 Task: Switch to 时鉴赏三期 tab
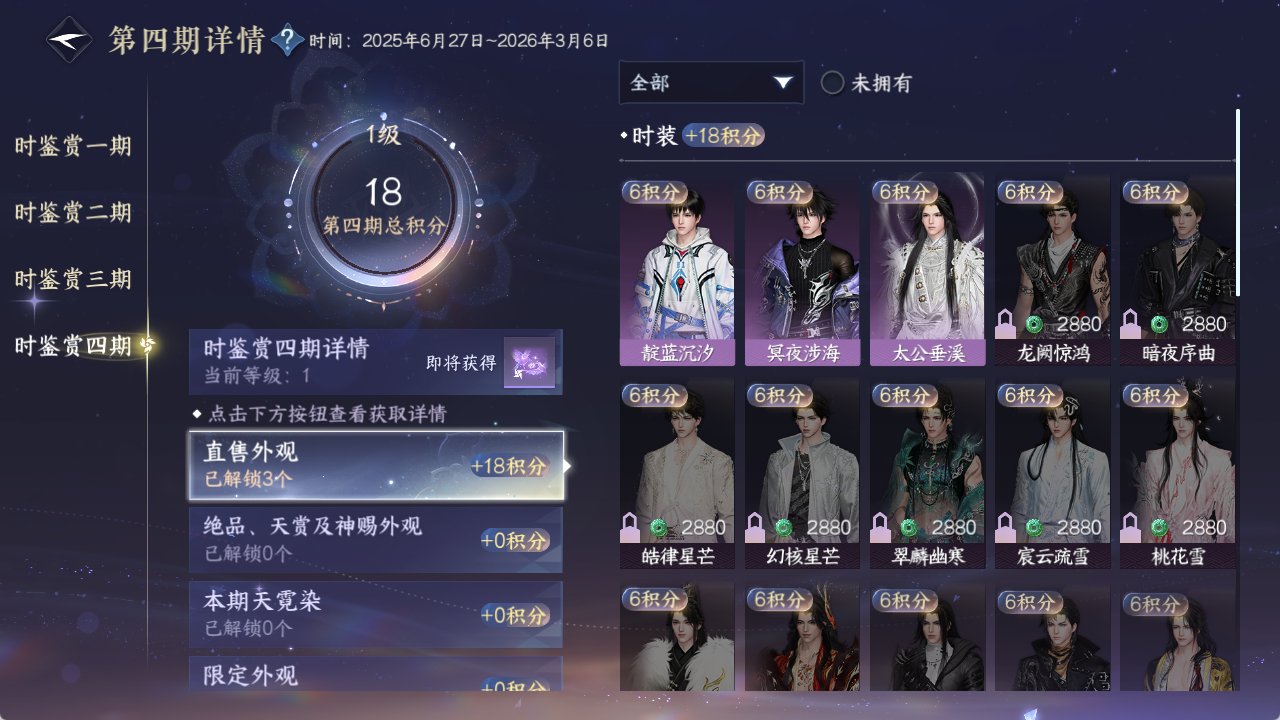click(73, 279)
